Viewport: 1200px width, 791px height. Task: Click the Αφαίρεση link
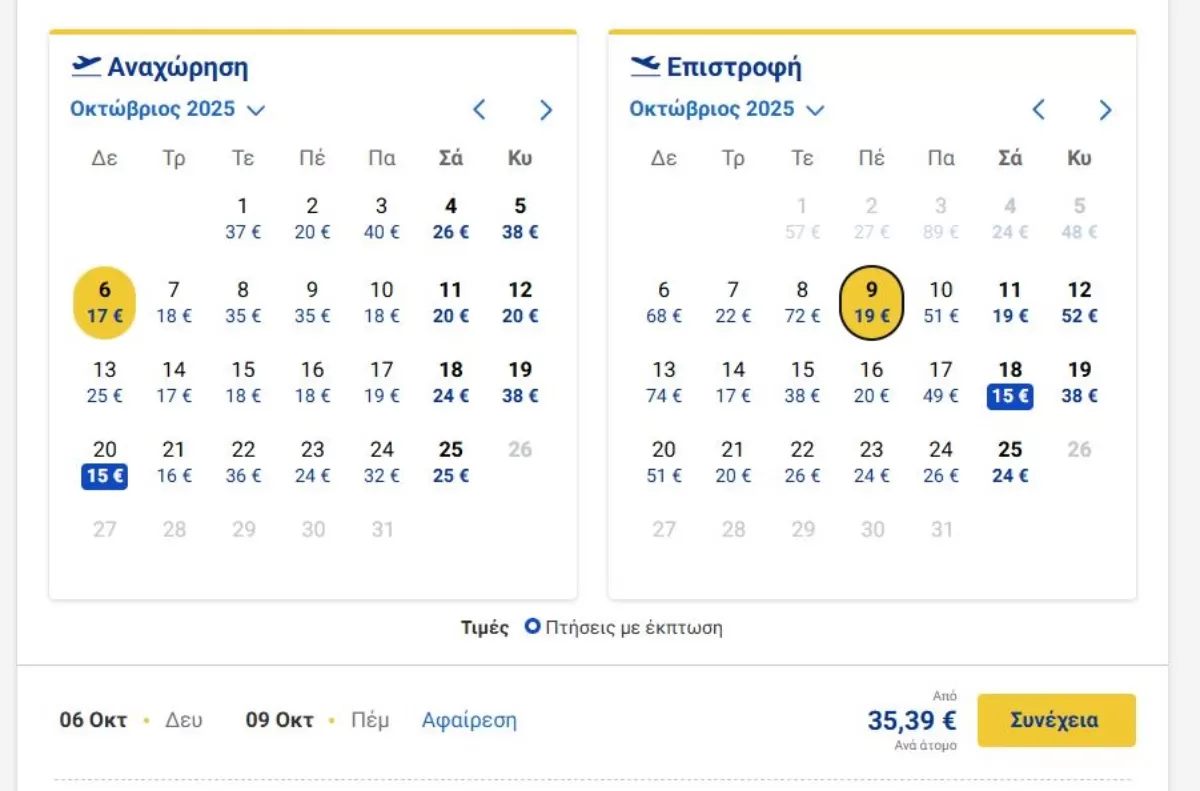click(469, 720)
